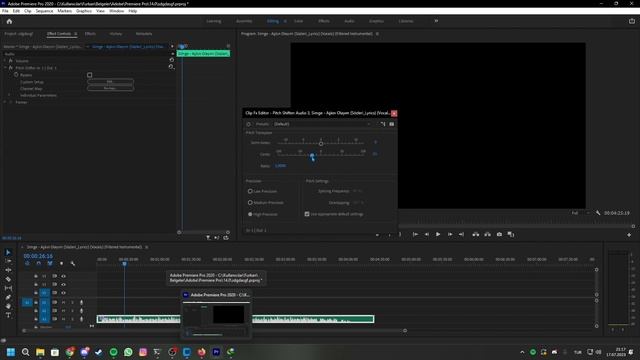Screen dimensions: 640x360
Task: Close the Clip Fx Editor window
Action: 394,113
